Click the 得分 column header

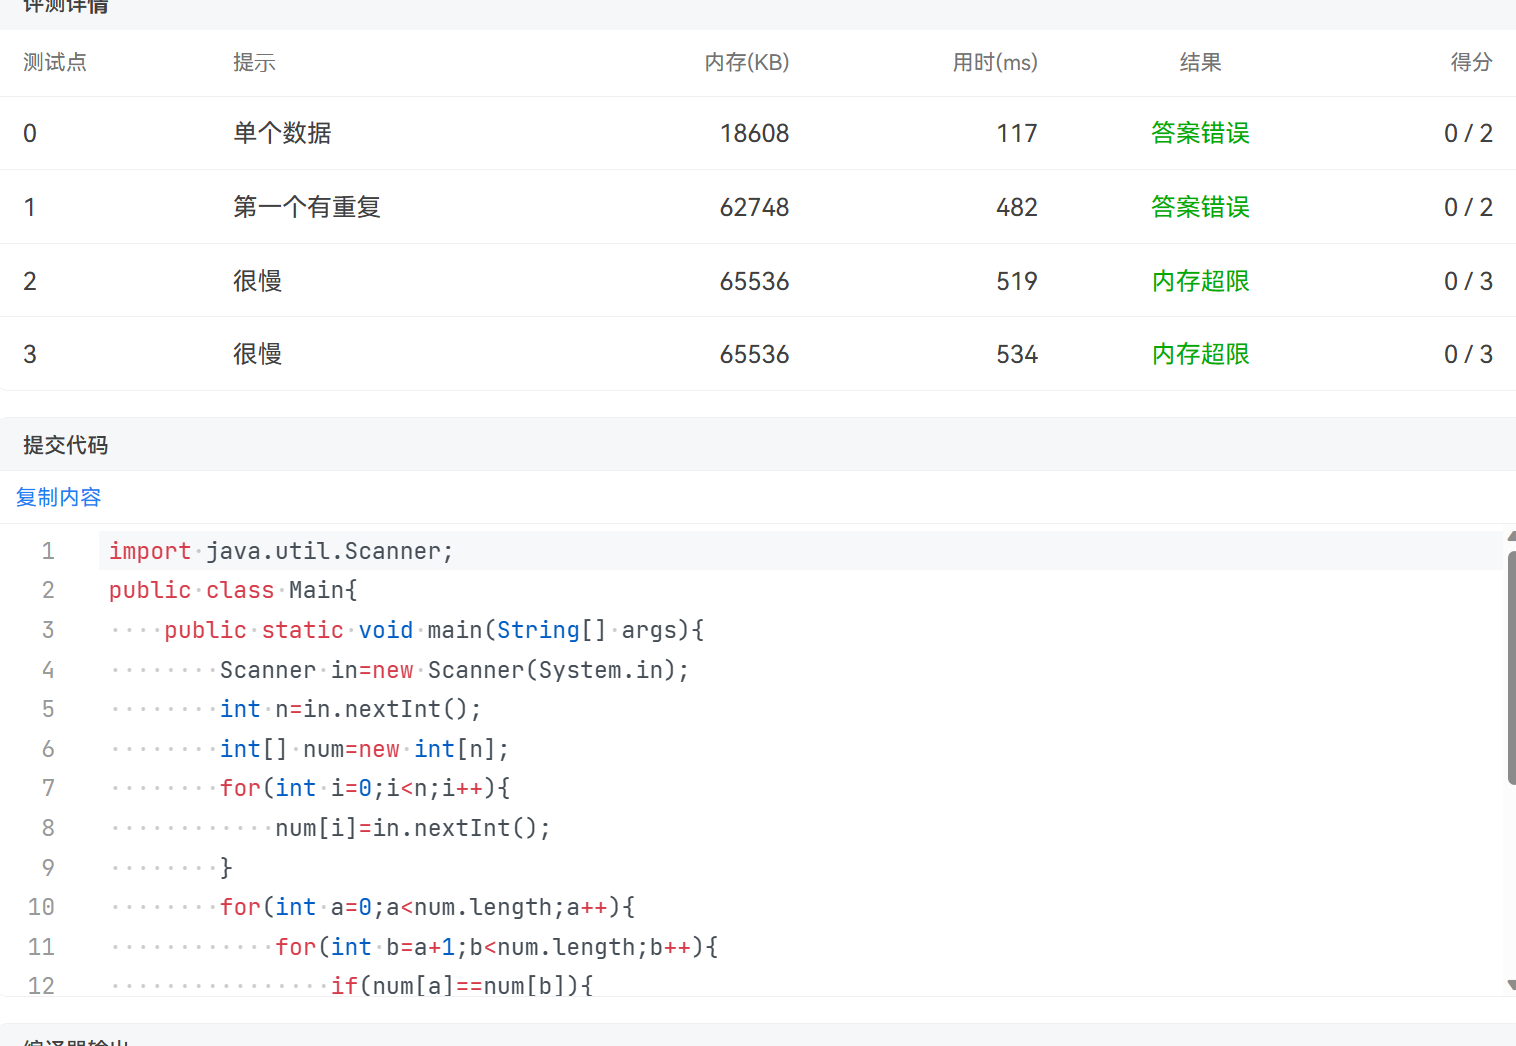(1470, 63)
